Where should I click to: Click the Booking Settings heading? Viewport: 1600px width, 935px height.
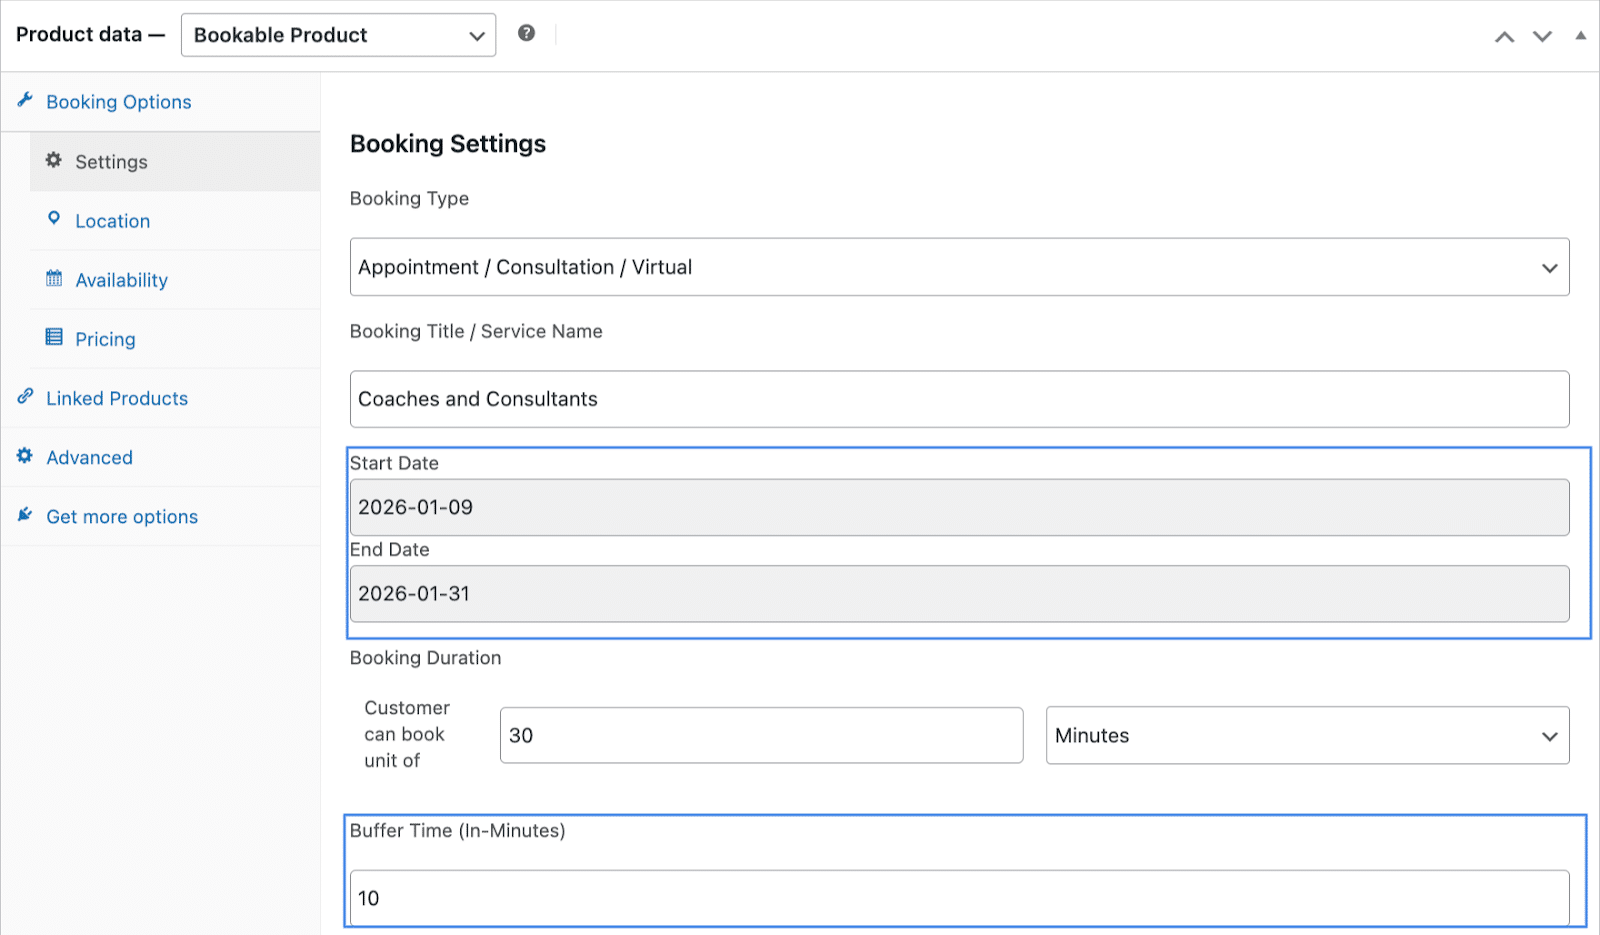coord(448,144)
